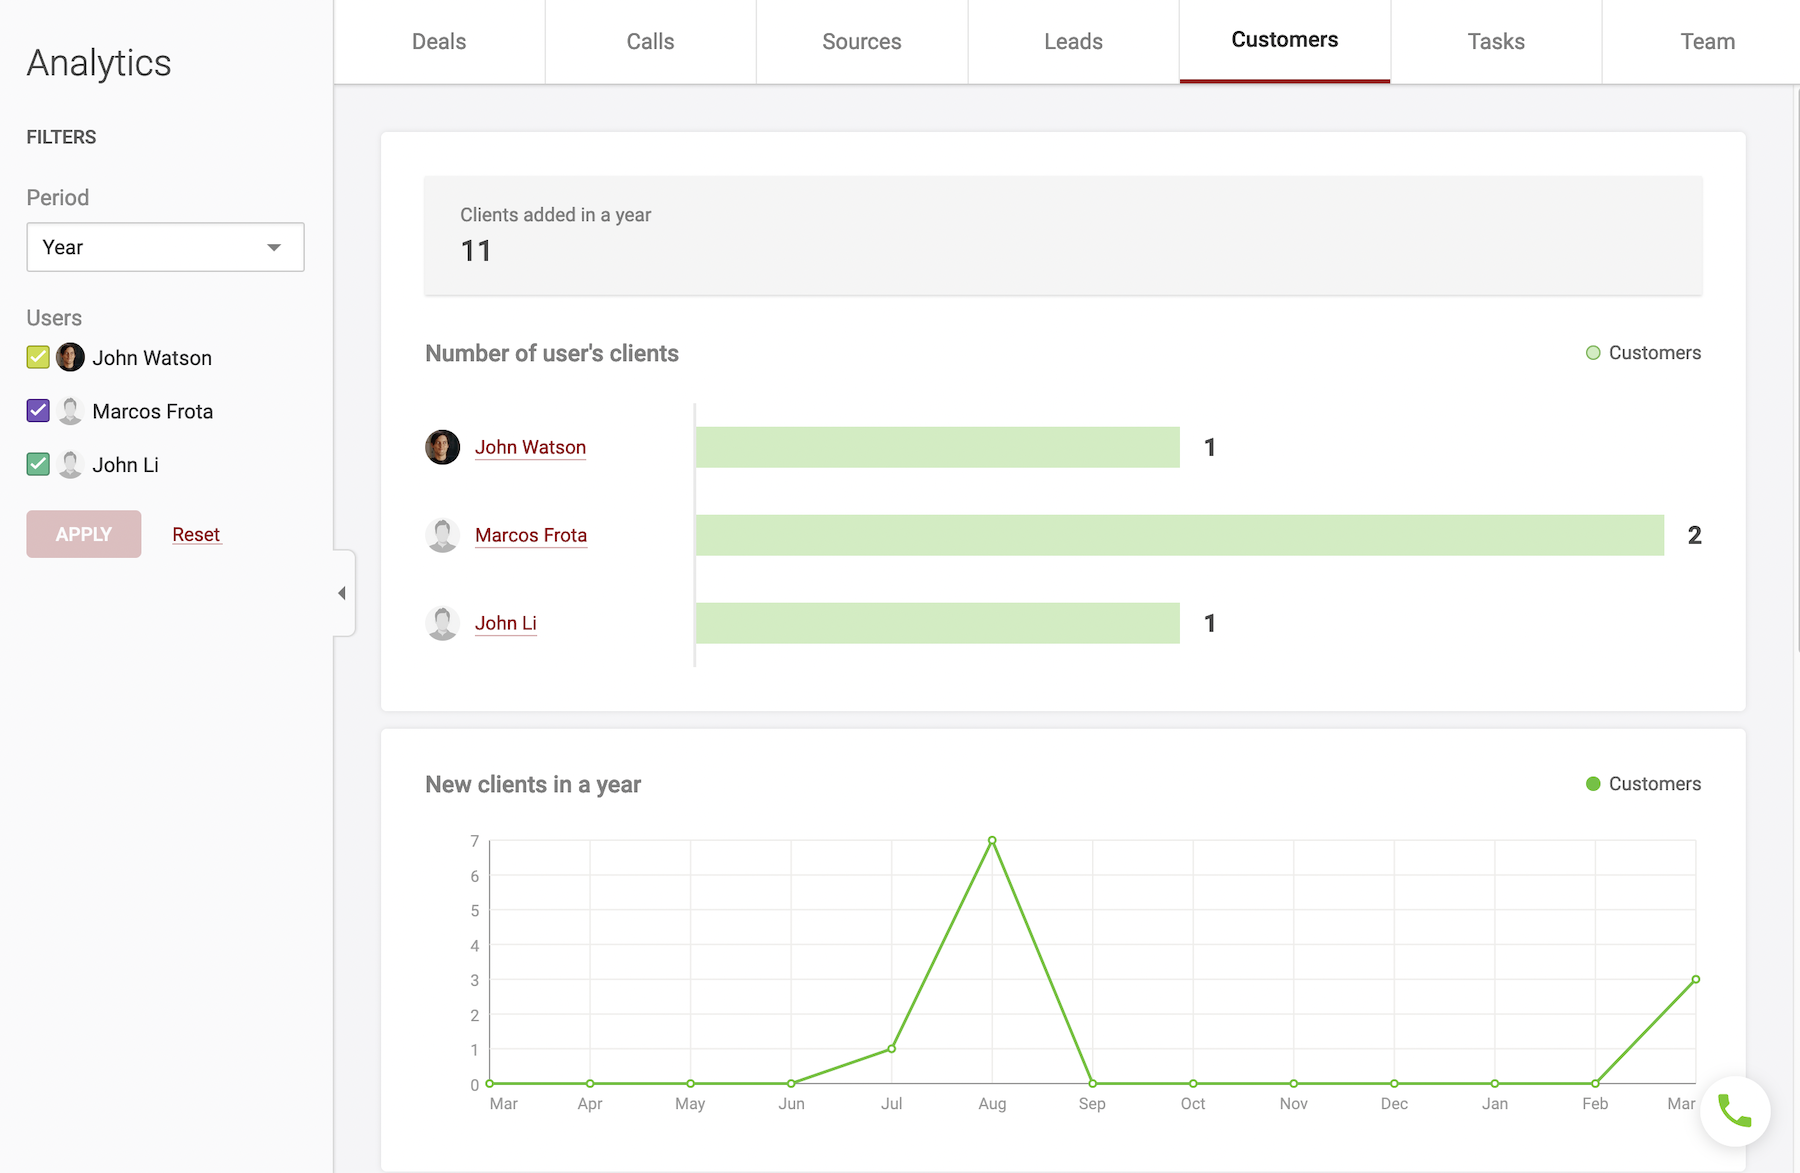Collapse the filters sidebar with the arrow handle
The height and width of the screenshot is (1173, 1800).
(x=343, y=593)
